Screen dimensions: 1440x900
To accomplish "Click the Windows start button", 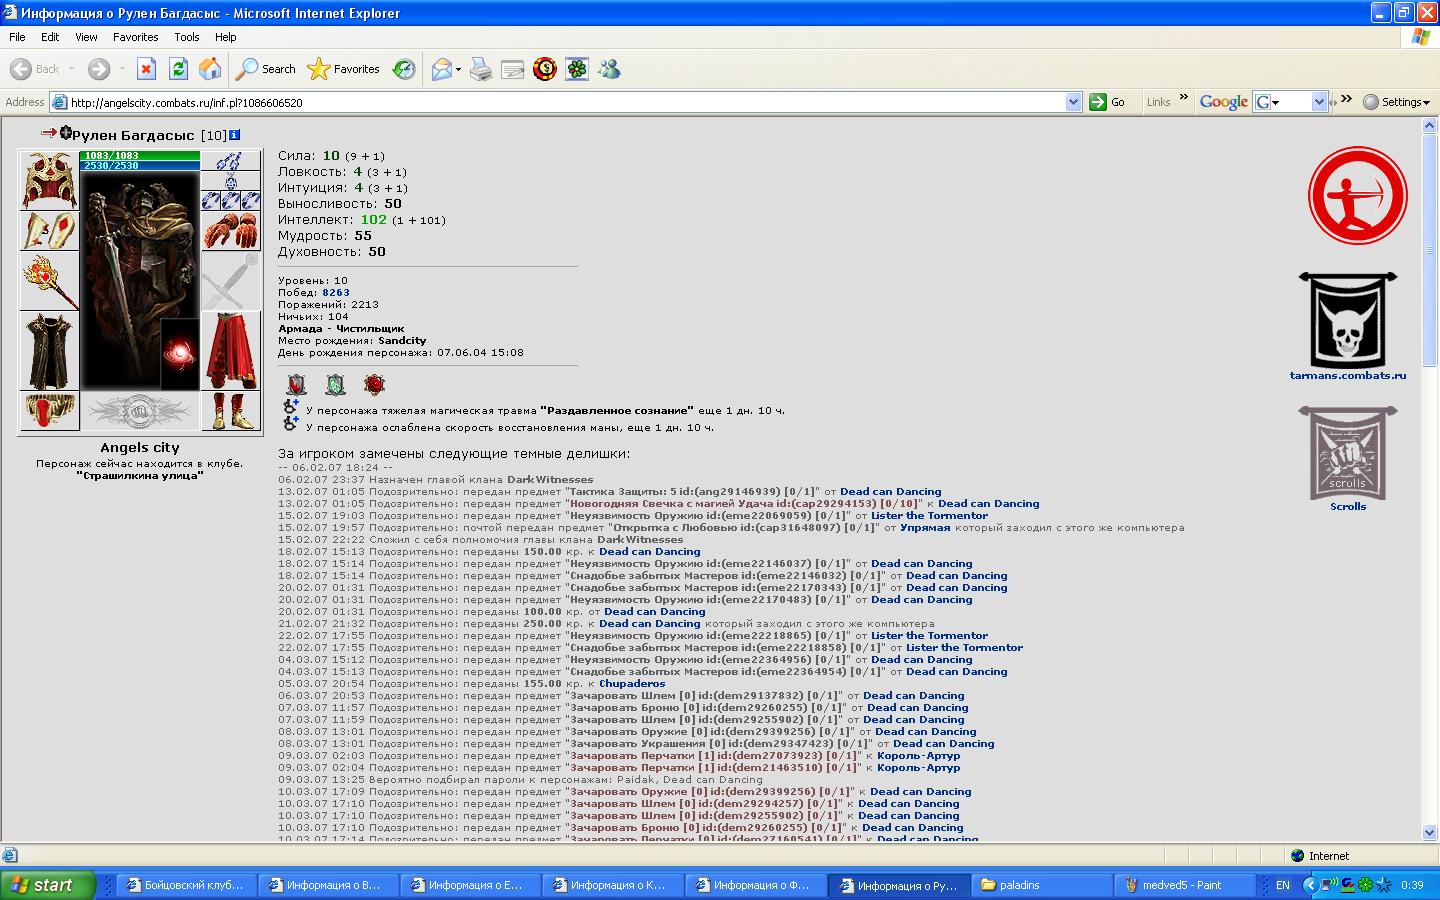I will (x=47, y=885).
